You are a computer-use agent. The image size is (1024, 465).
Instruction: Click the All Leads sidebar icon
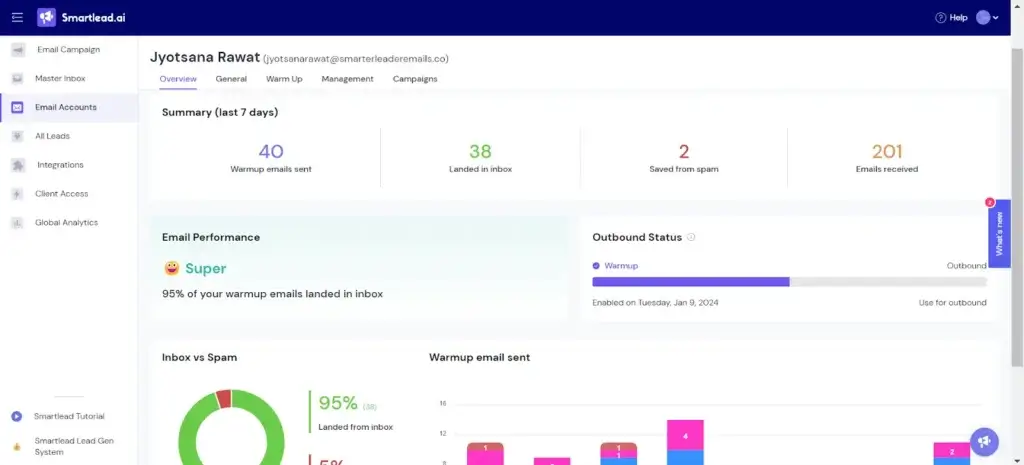pos(18,136)
